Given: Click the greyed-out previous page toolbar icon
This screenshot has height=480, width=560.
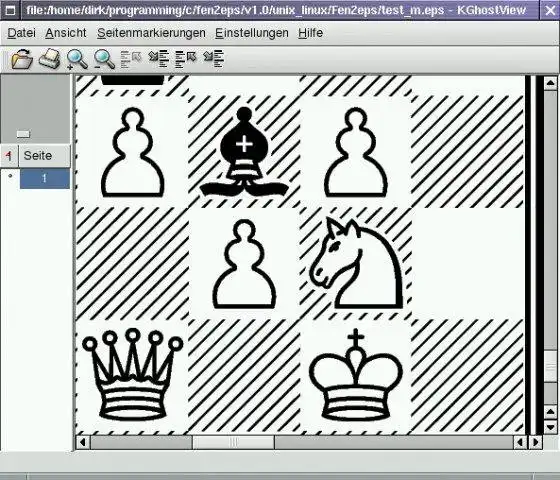Looking at the screenshot, I should [131, 59].
